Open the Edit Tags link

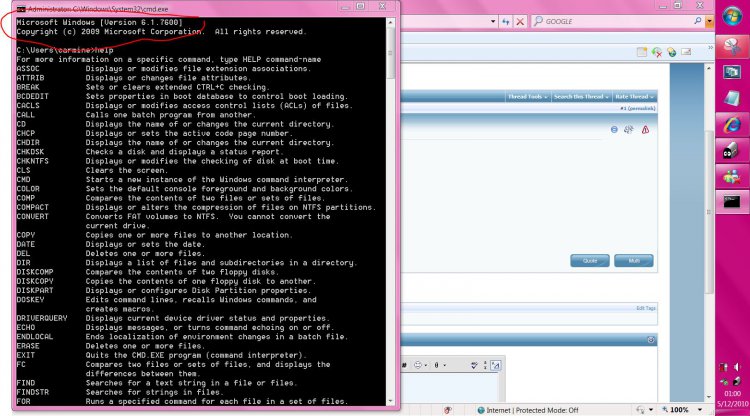[x=645, y=308]
